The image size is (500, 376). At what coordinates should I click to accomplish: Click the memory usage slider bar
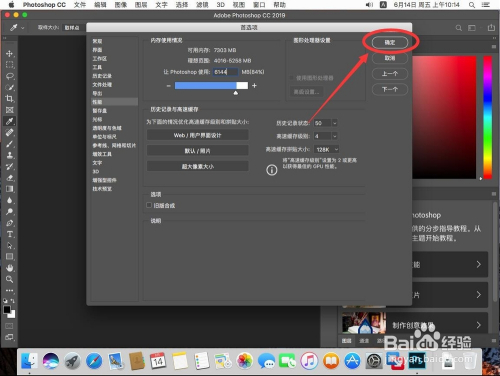[211, 86]
